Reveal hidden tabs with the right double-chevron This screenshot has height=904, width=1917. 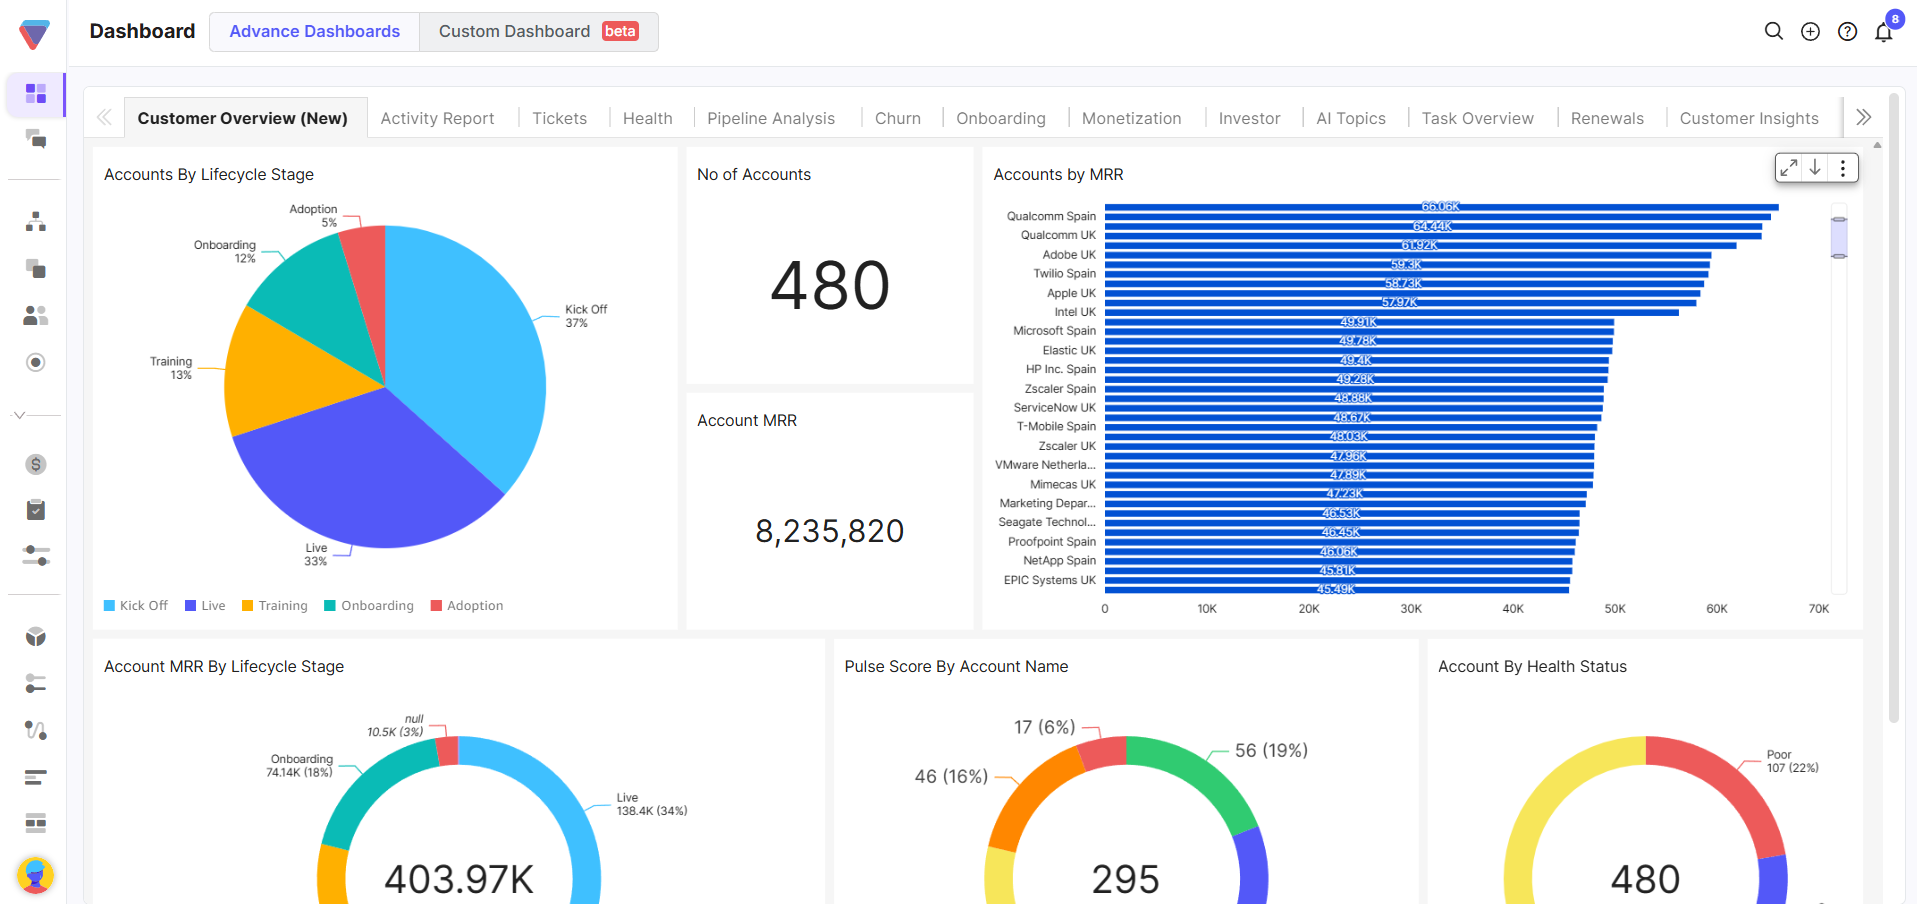click(1863, 116)
